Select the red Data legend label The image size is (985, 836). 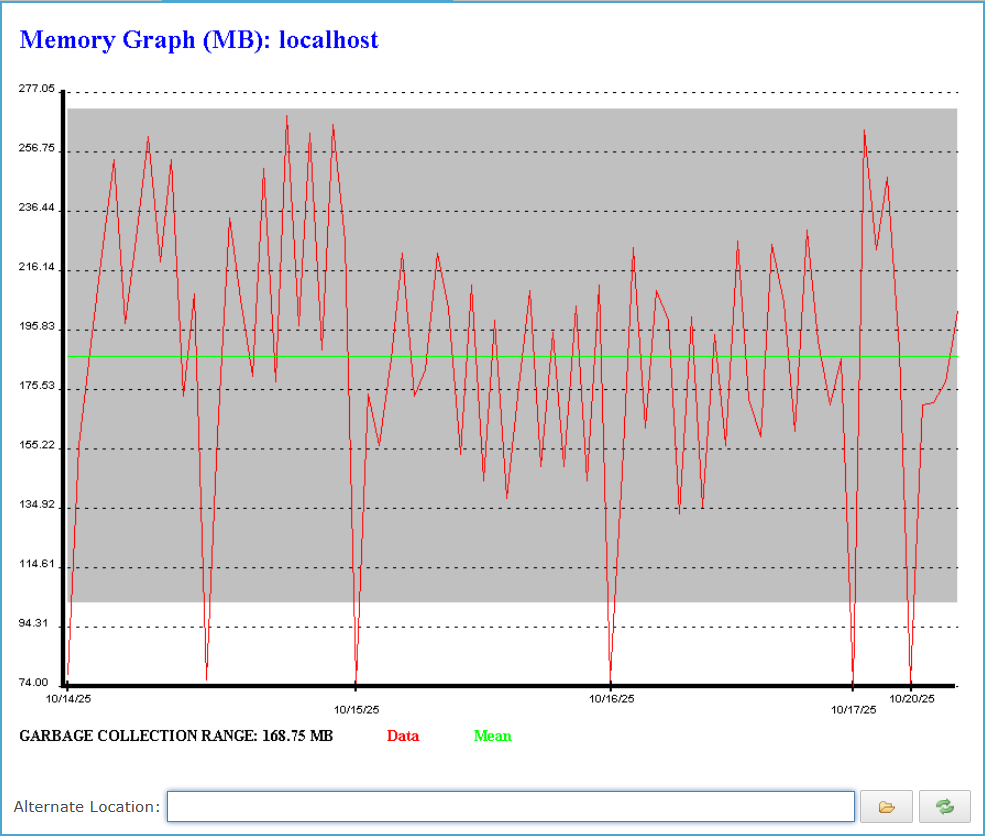click(403, 736)
